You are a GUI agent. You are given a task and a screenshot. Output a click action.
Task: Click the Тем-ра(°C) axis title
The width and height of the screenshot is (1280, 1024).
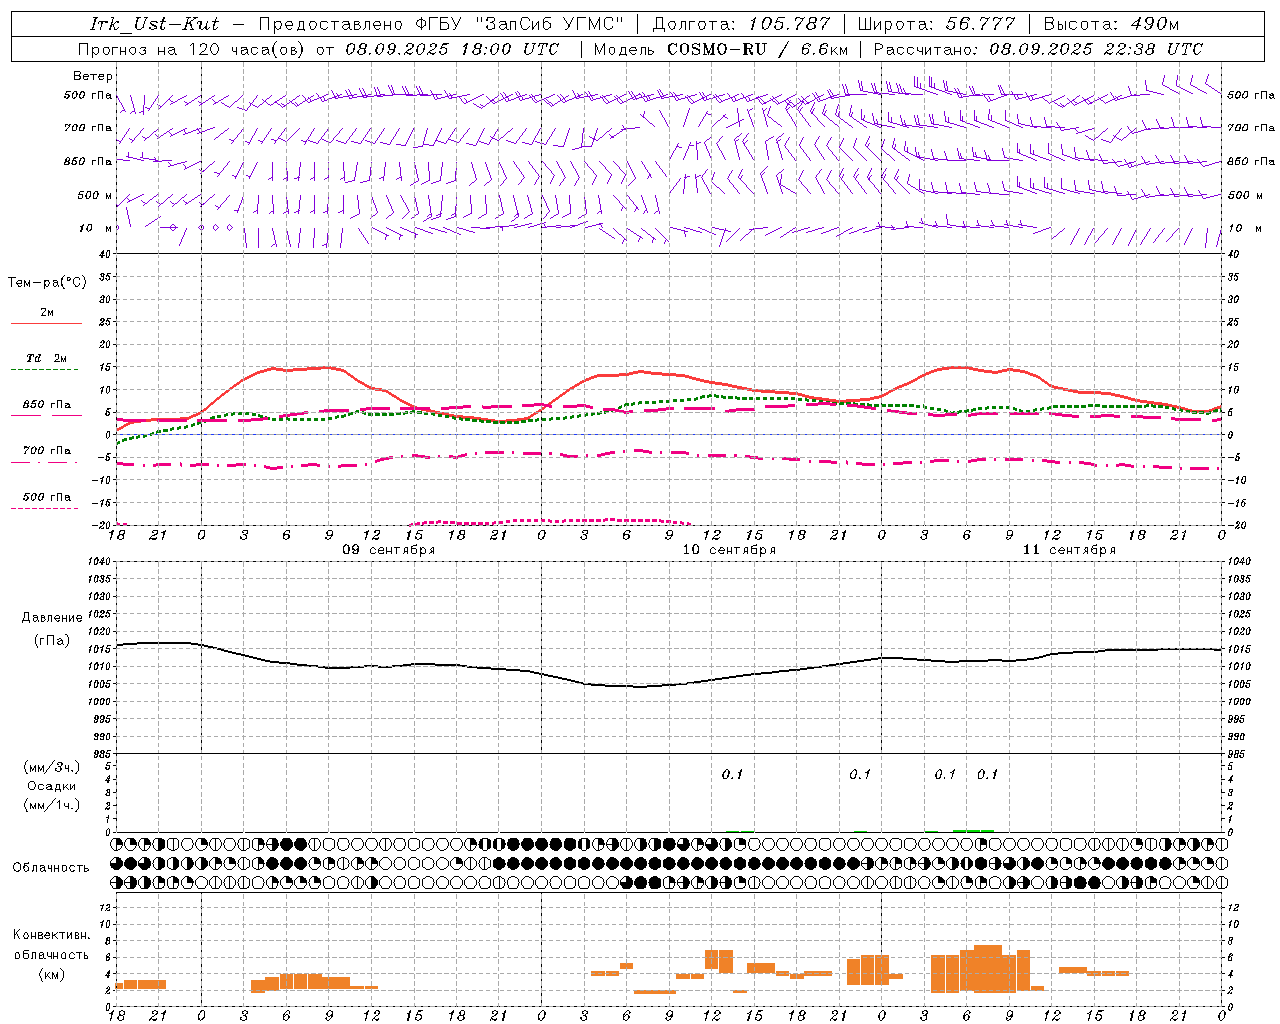tap(47, 283)
